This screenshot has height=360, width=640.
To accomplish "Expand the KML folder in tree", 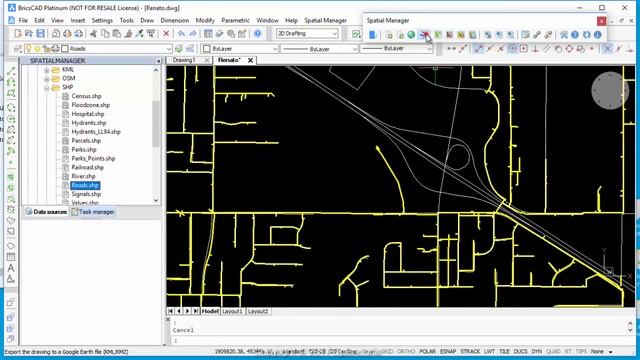I will (47, 70).
